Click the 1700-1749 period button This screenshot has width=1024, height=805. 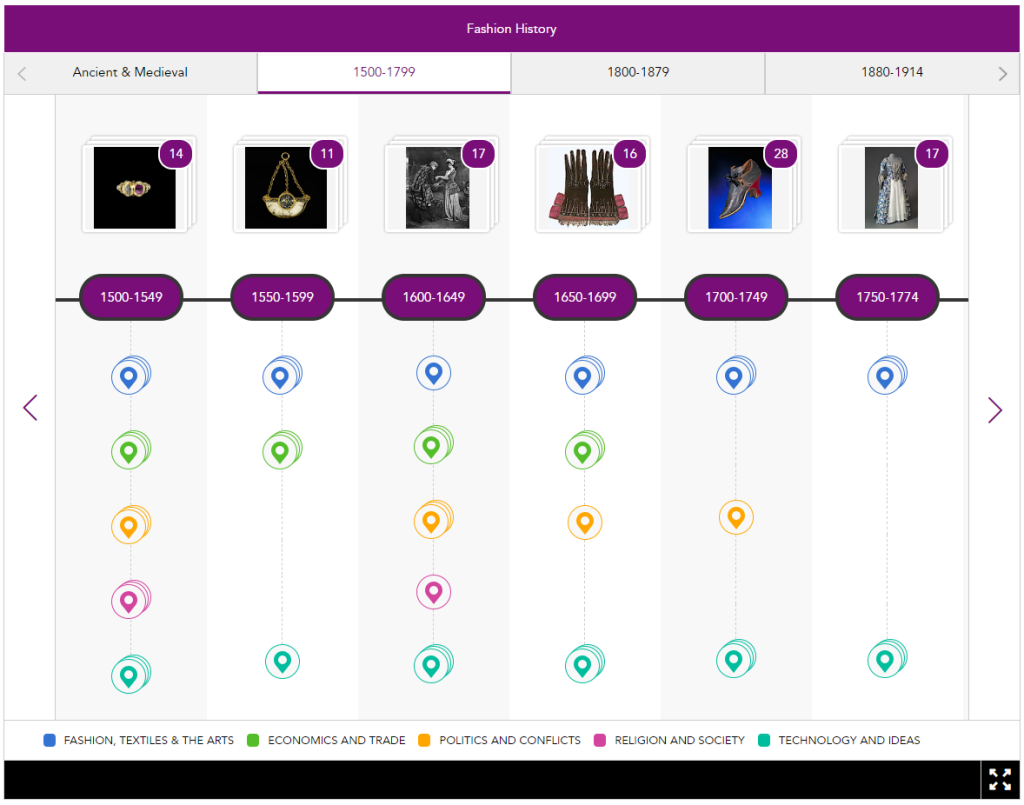click(736, 297)
